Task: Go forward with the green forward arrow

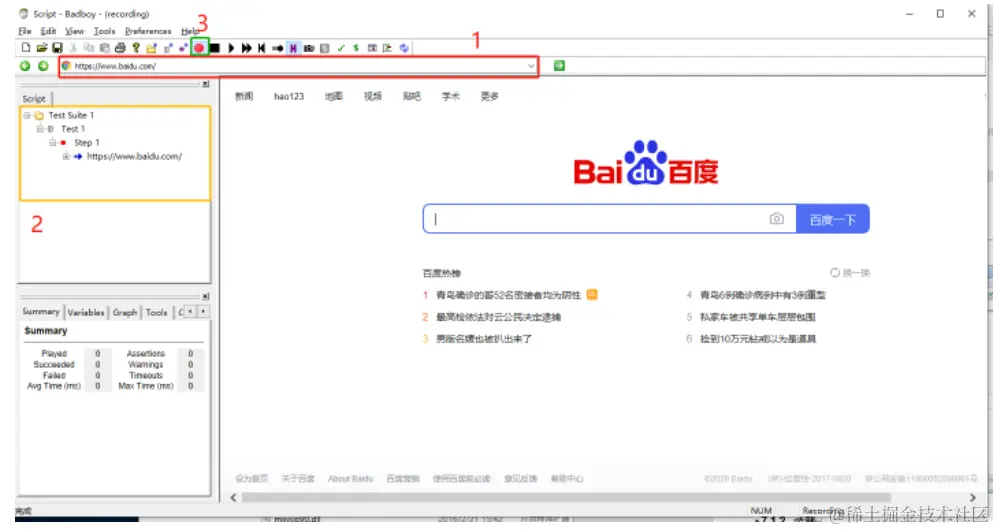Action: tap(43, 65)
